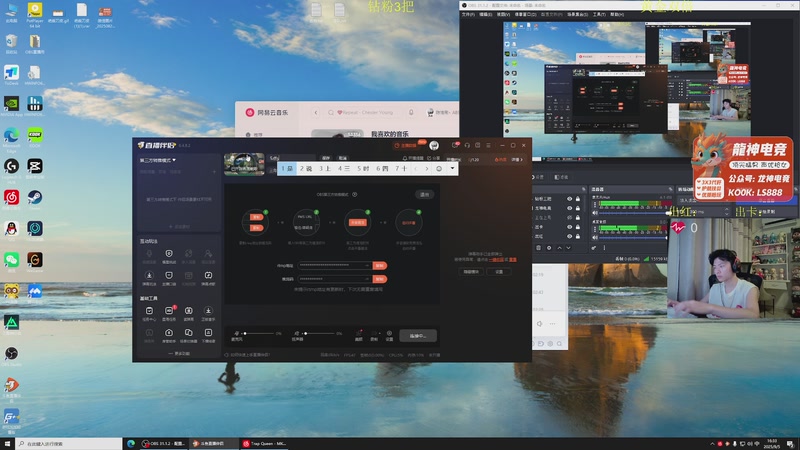Go back in NetEase Cloud Music window
The width and height of the screenshot is (800, 450).
pyautogui.click(x=316, y=112)
